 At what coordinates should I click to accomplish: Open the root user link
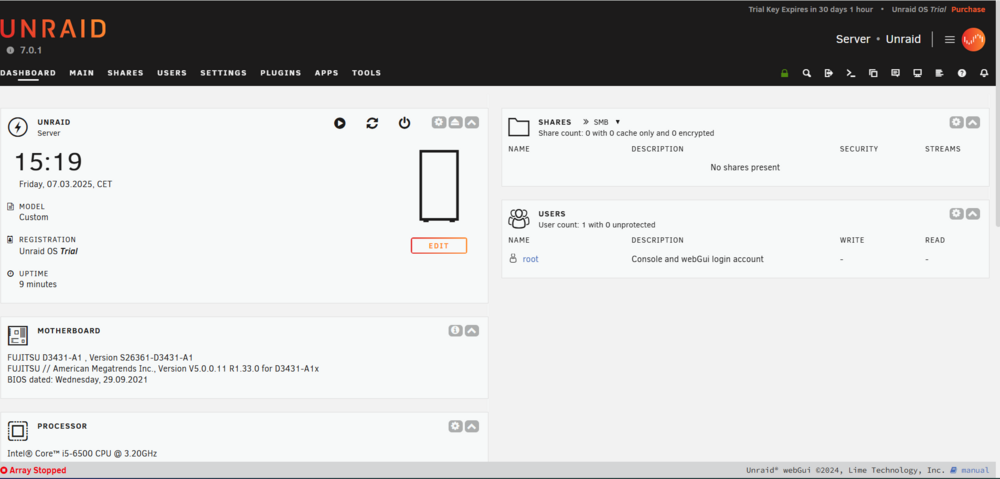pyautogui.click(x=531, y=259)
